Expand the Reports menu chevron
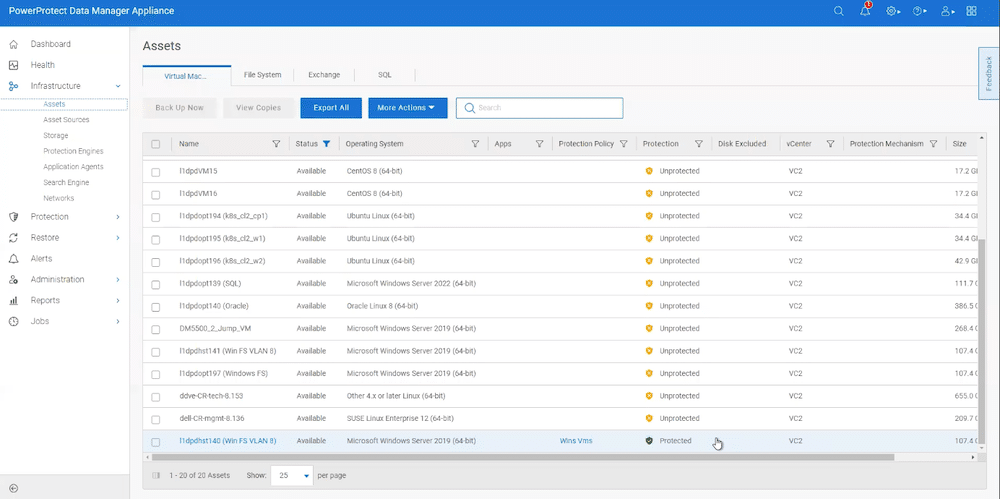The width and height of the screenshot is (1000, 499). [118, 301]
